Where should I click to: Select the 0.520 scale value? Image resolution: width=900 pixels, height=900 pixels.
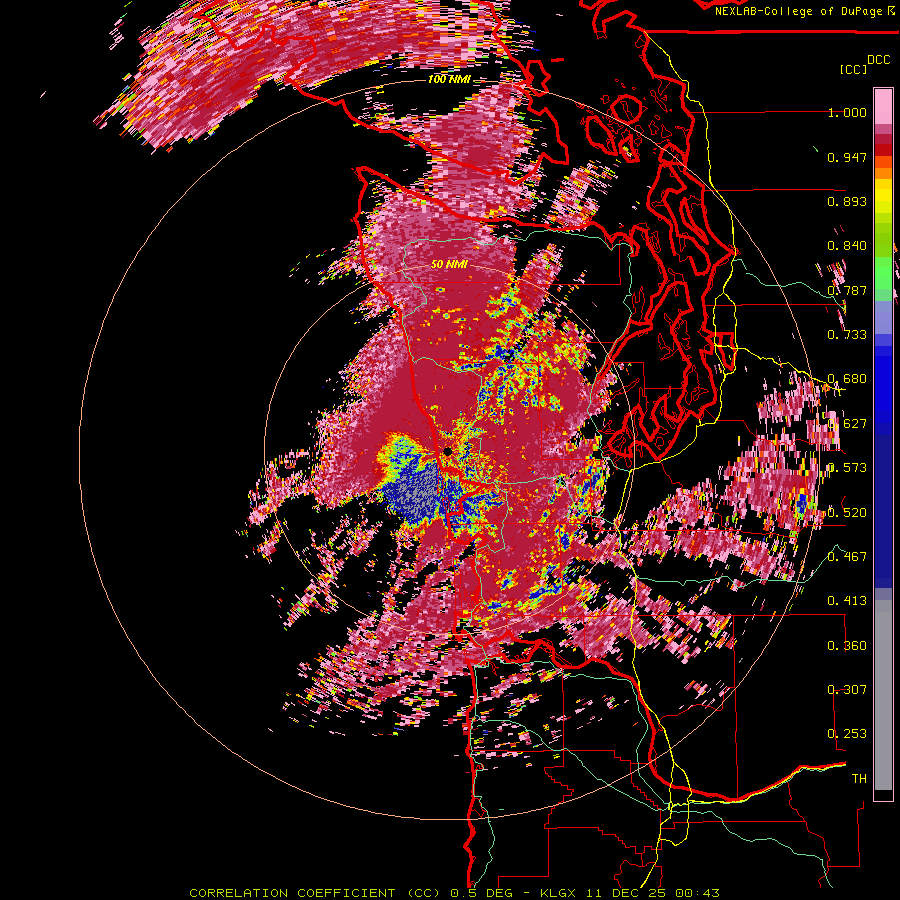point(847,513)
